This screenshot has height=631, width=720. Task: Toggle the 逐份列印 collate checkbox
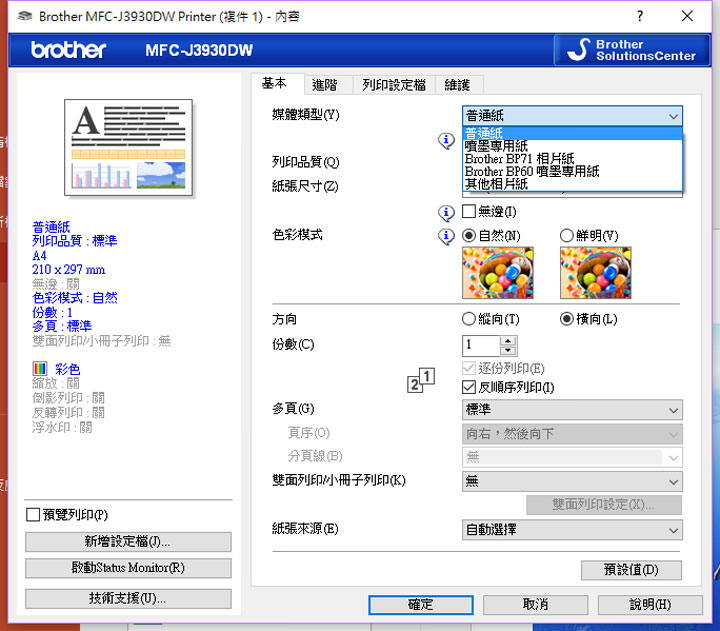click(x=469, y=368)
